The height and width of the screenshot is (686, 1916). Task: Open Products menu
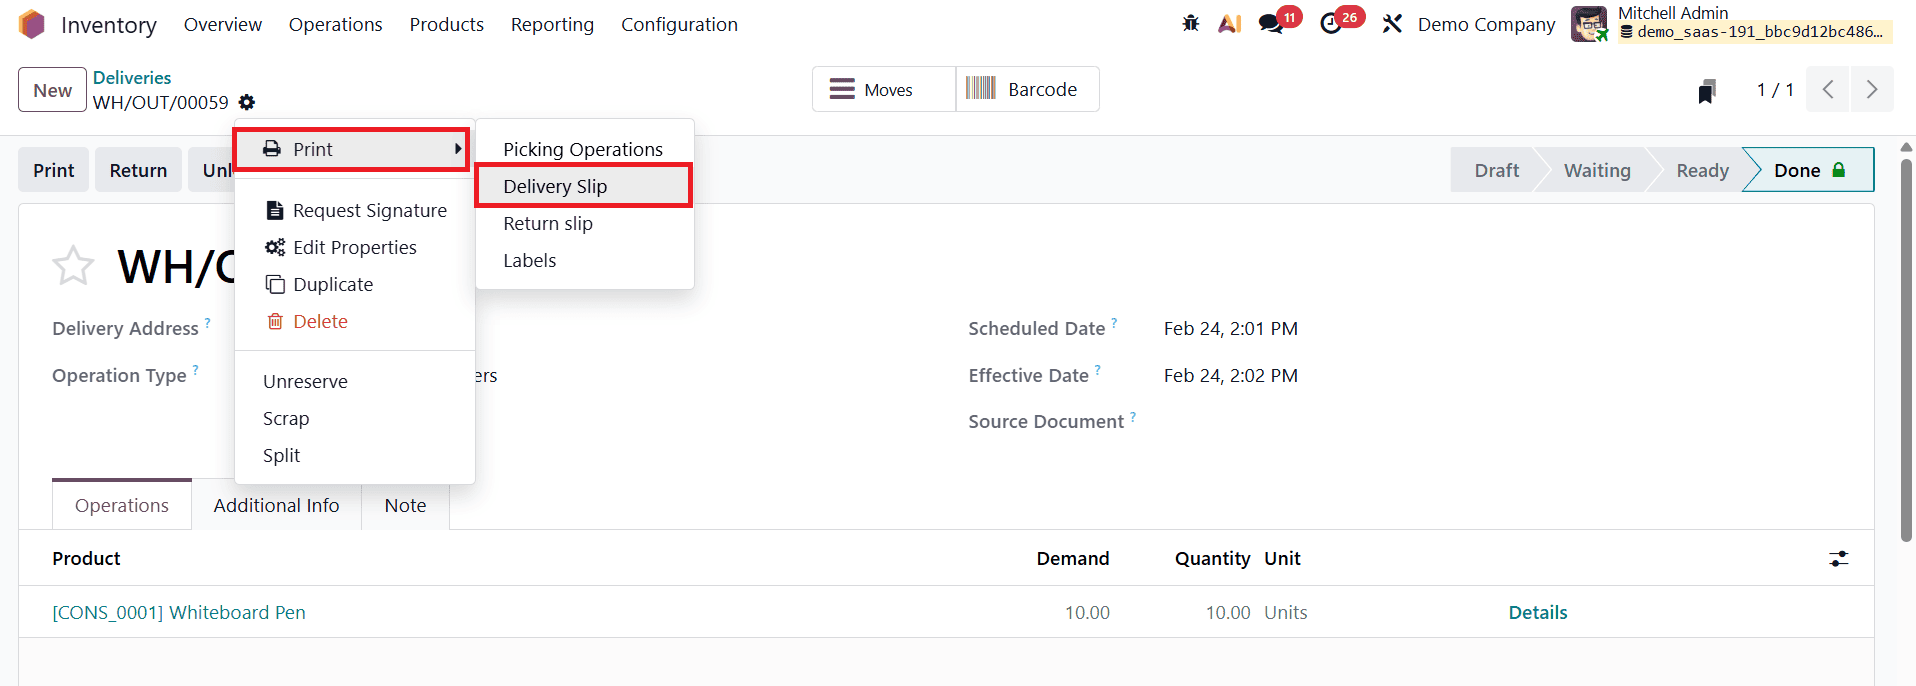click(x=447, y=24)
